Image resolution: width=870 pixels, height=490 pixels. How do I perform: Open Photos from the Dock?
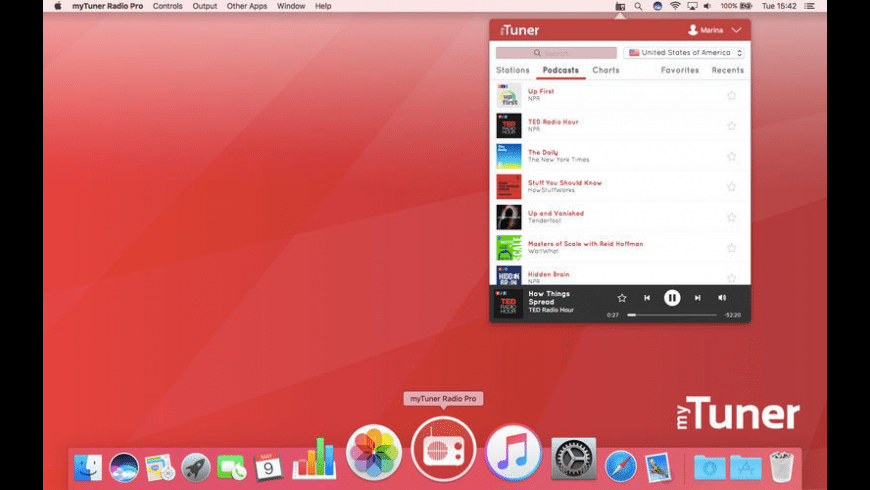tap(374, 452)
